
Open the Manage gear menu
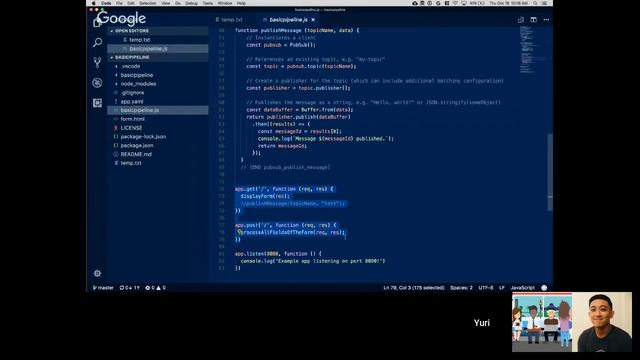[97, 273]
